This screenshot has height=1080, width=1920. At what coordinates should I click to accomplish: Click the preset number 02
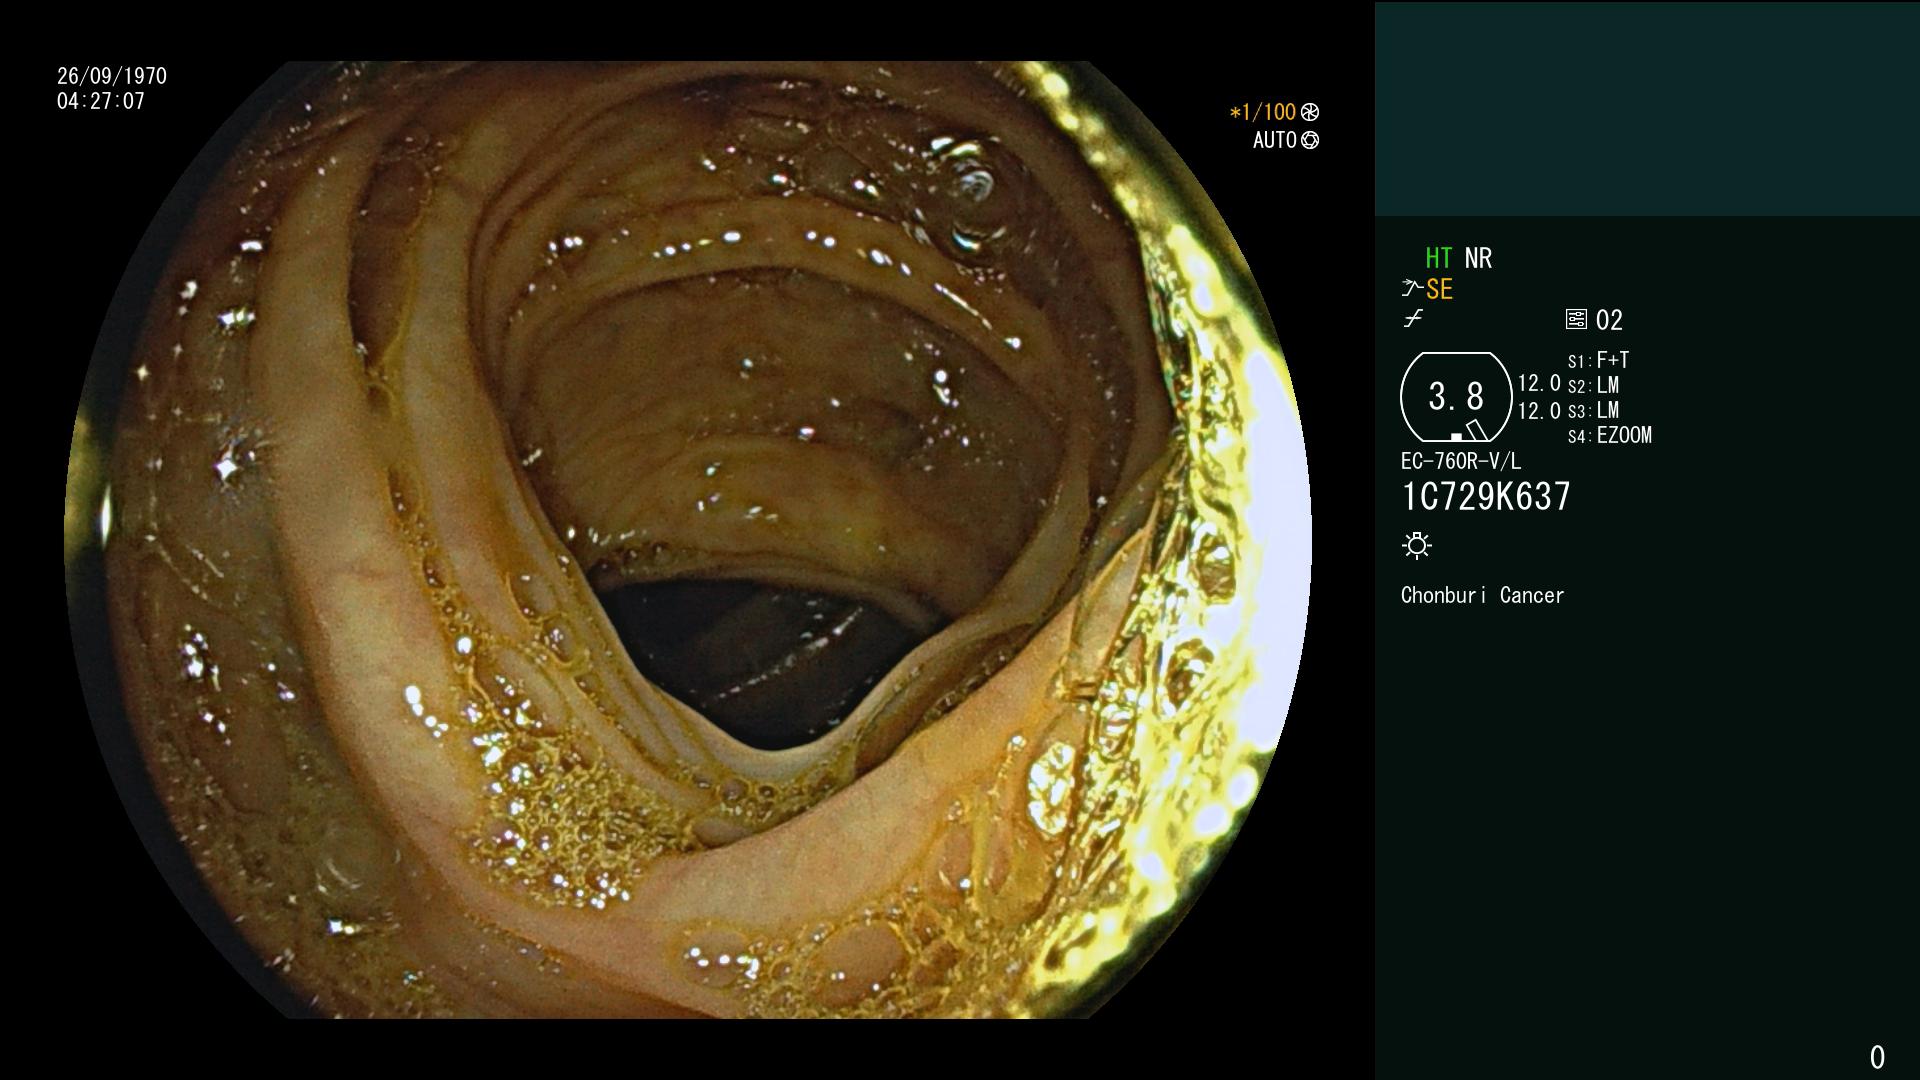point(1609,320)
